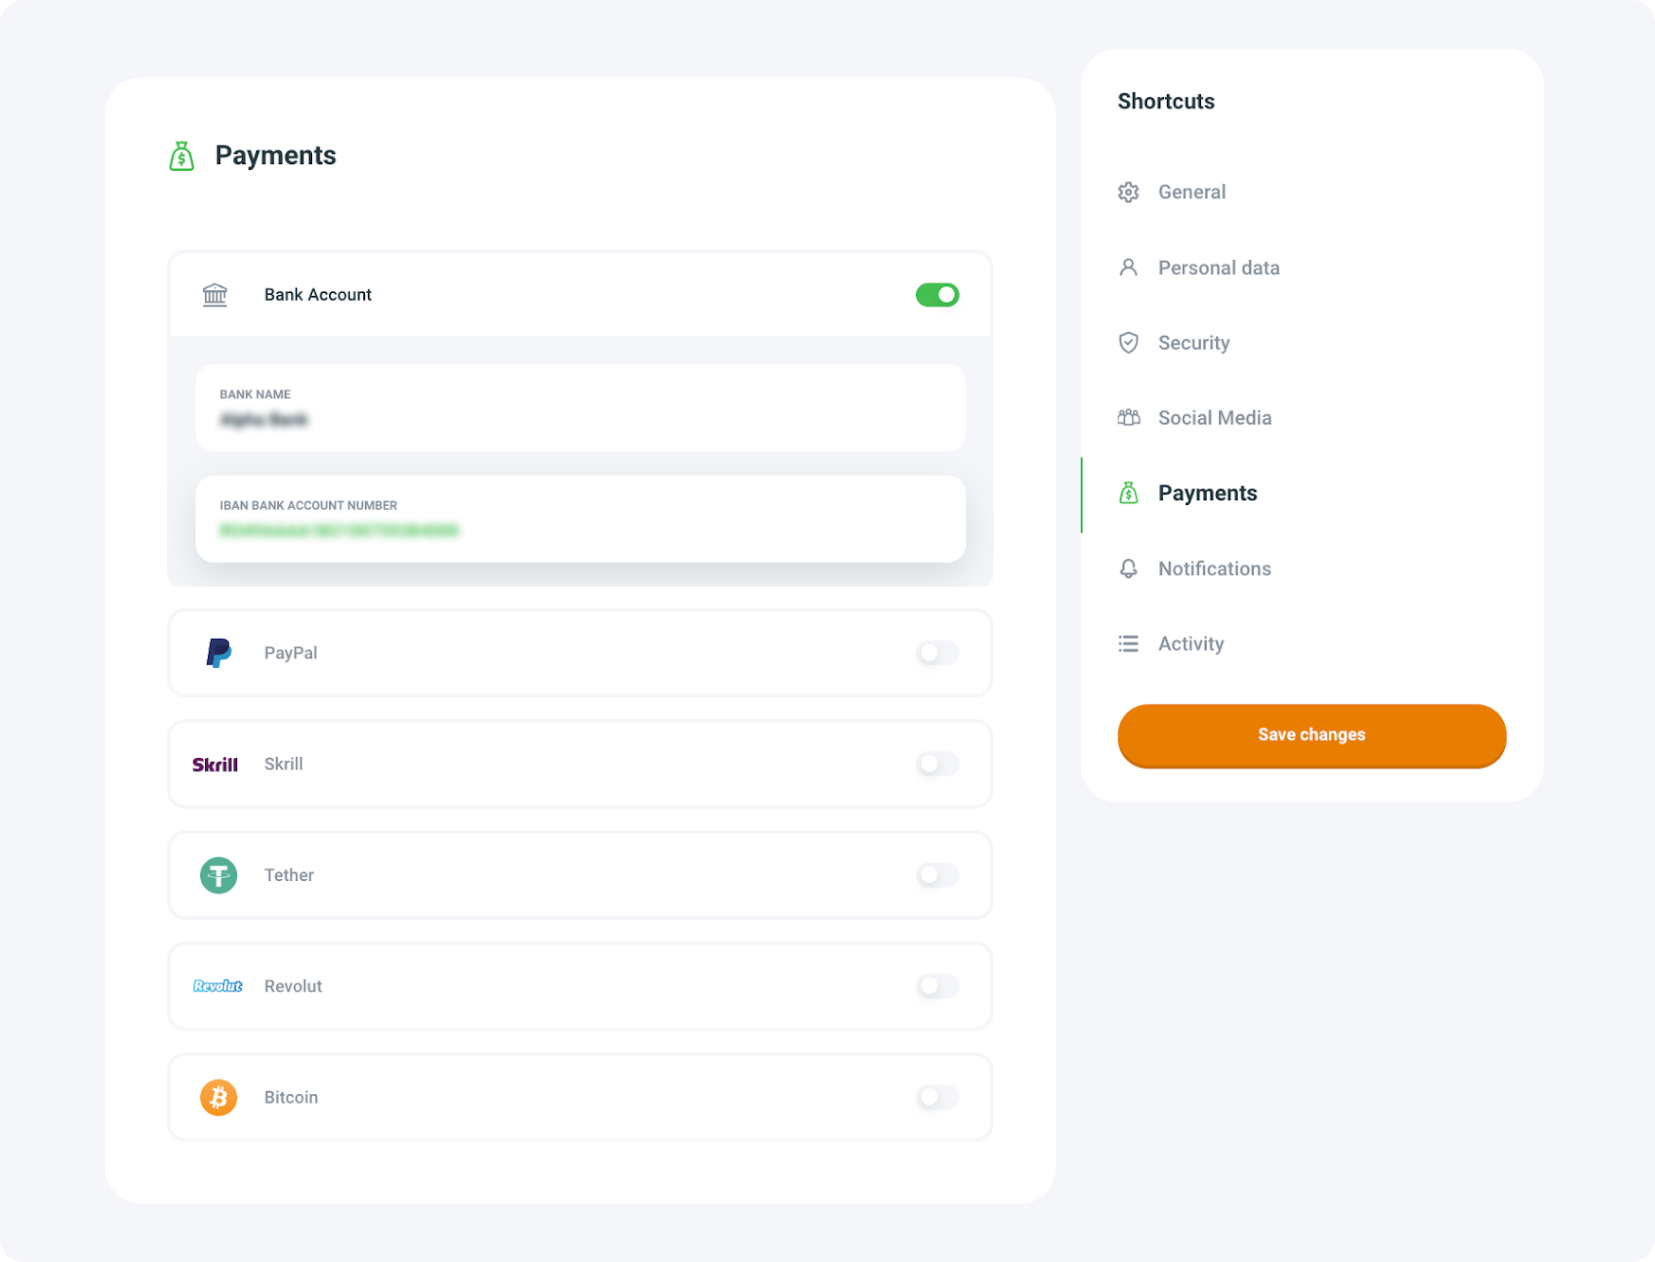1655x1262 pixels.
Task: Go to the Social Media section
Action: tap(1214, 418)
